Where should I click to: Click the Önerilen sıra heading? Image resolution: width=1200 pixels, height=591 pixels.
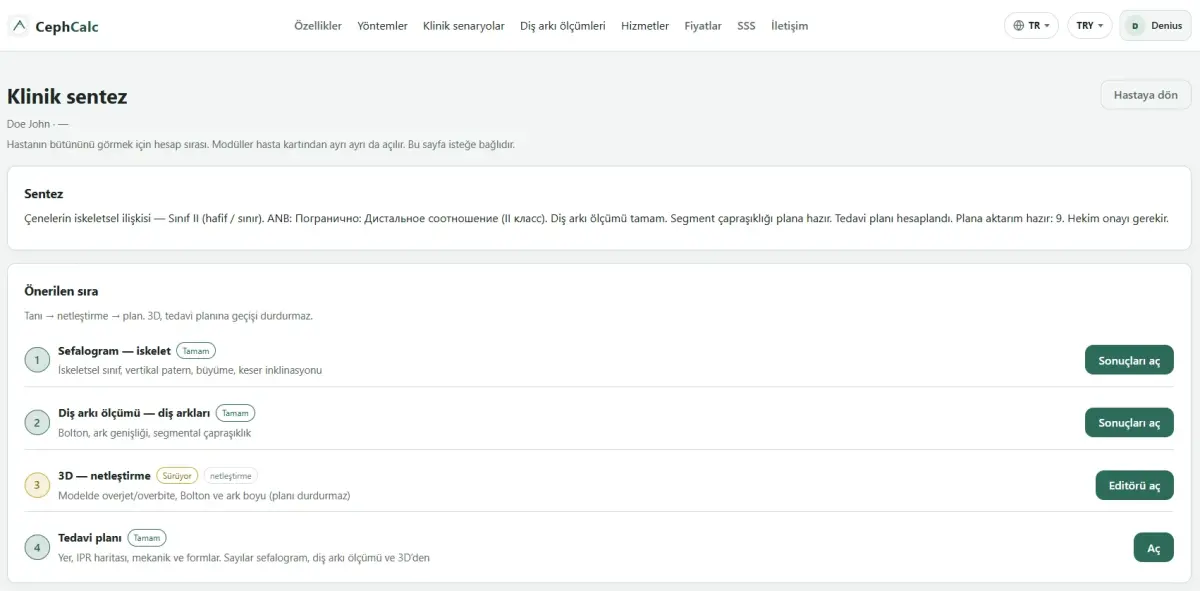tap(61, 291)
